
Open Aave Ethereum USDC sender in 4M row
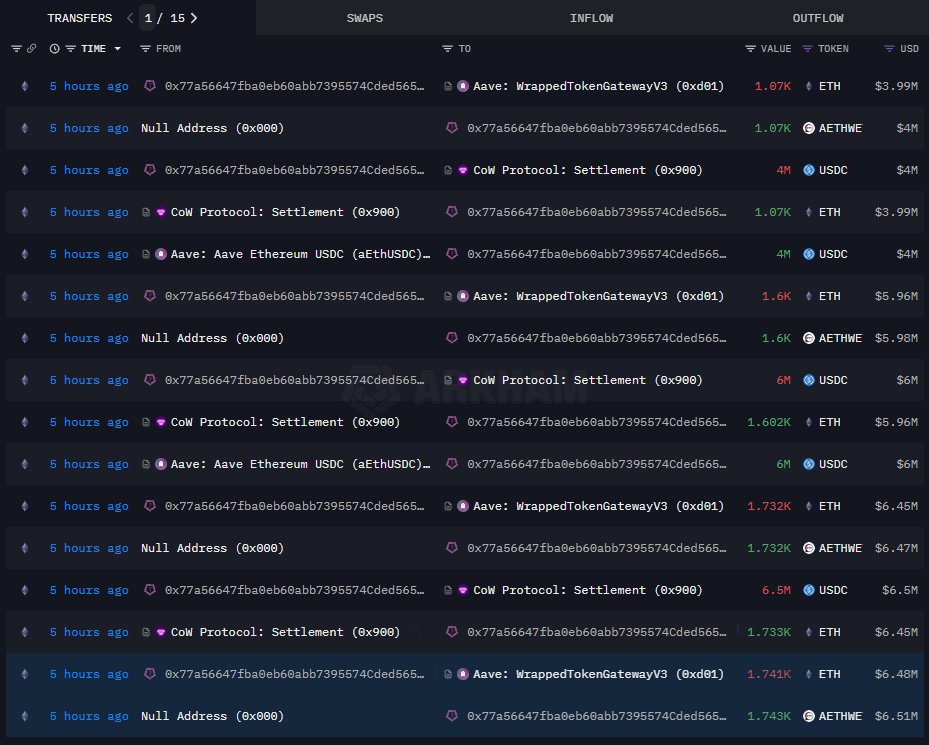[300, 254]
